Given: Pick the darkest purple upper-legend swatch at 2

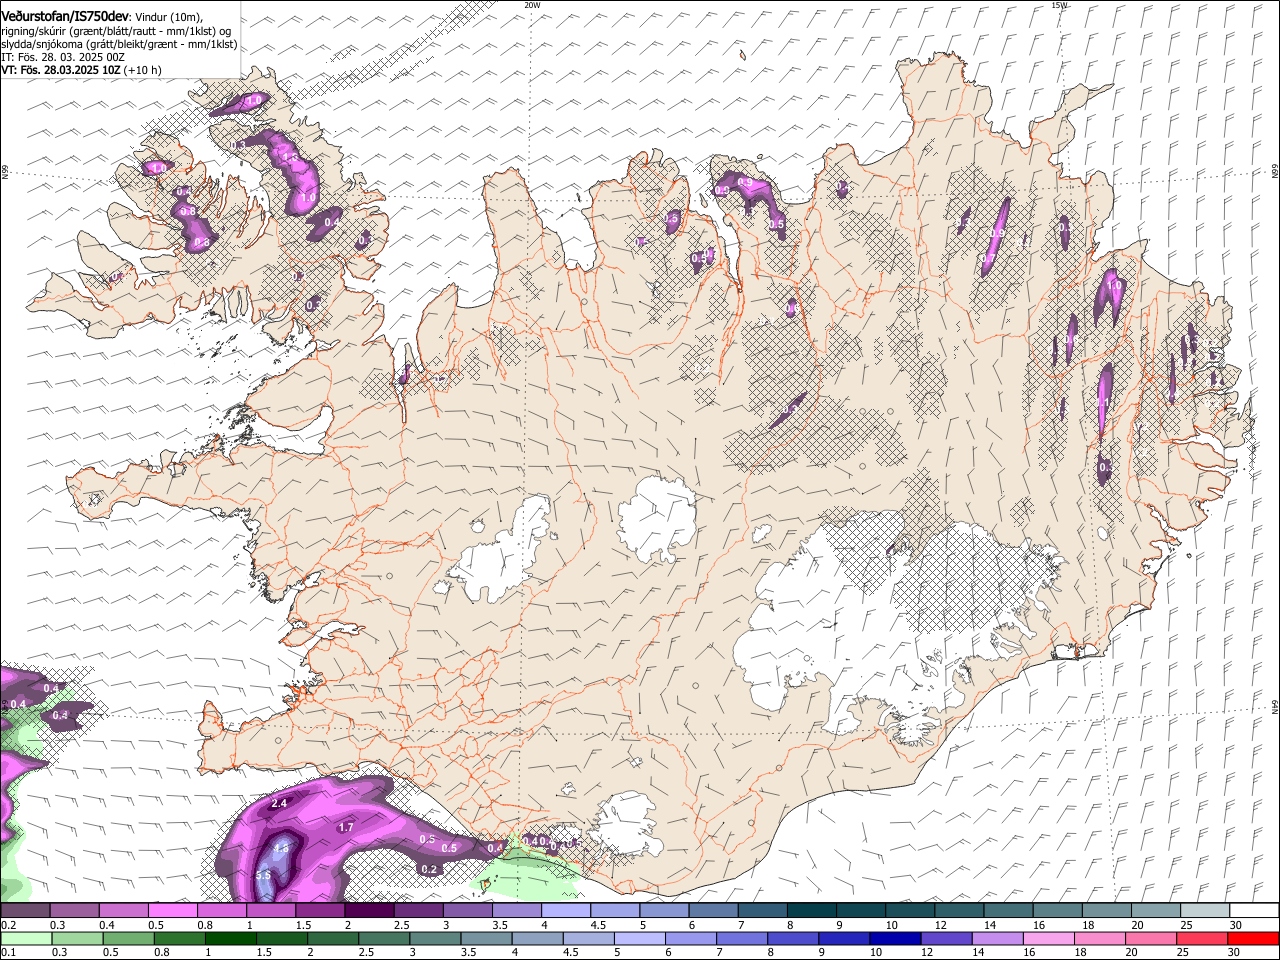Looking at the screenshot, I should (x=369, y=911).
